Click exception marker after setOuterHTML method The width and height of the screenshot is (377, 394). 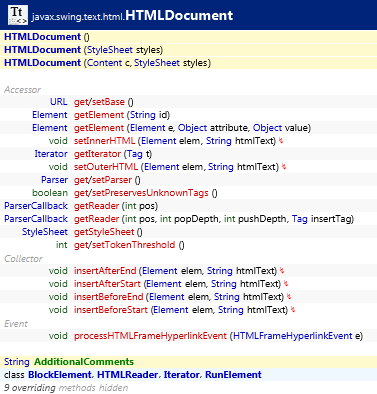pyautogui.click(x=284, y=167)
